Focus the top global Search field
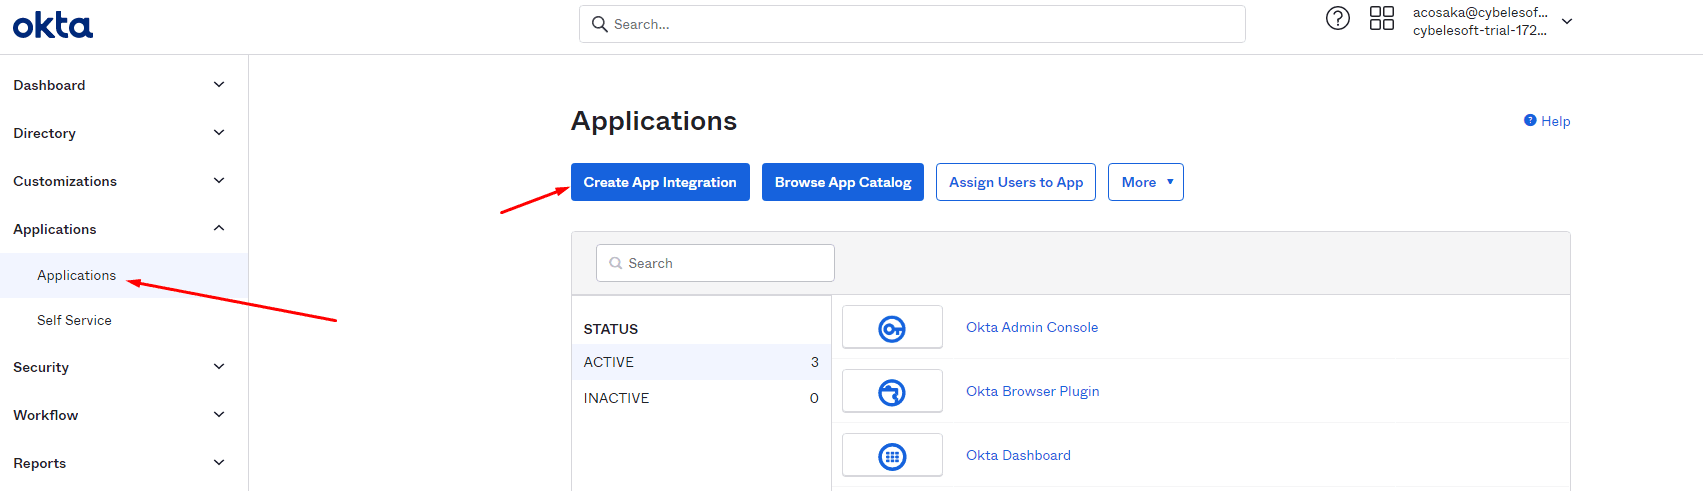The image size is (1703, 491). 912,24
